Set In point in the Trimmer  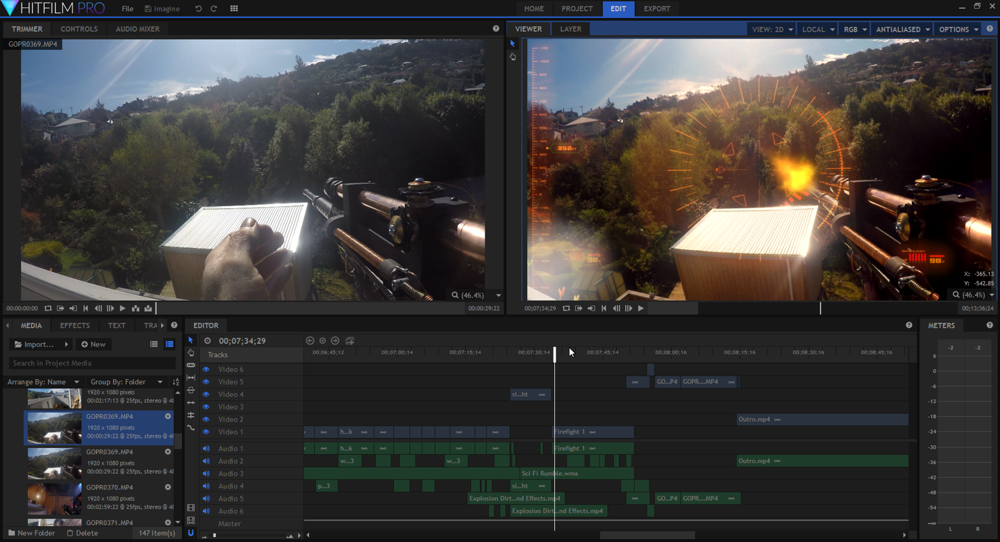pos(61,309)
